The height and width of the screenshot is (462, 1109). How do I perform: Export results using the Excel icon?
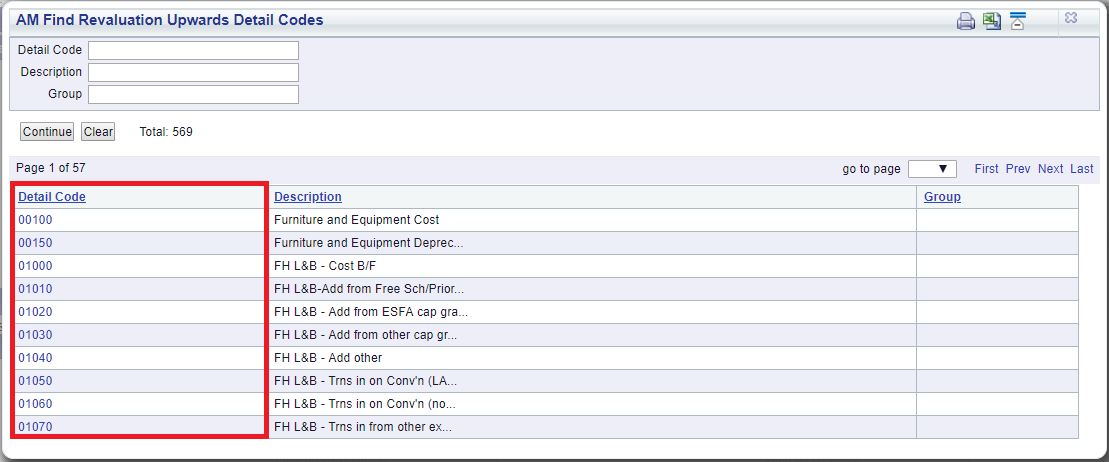[992, 21]
